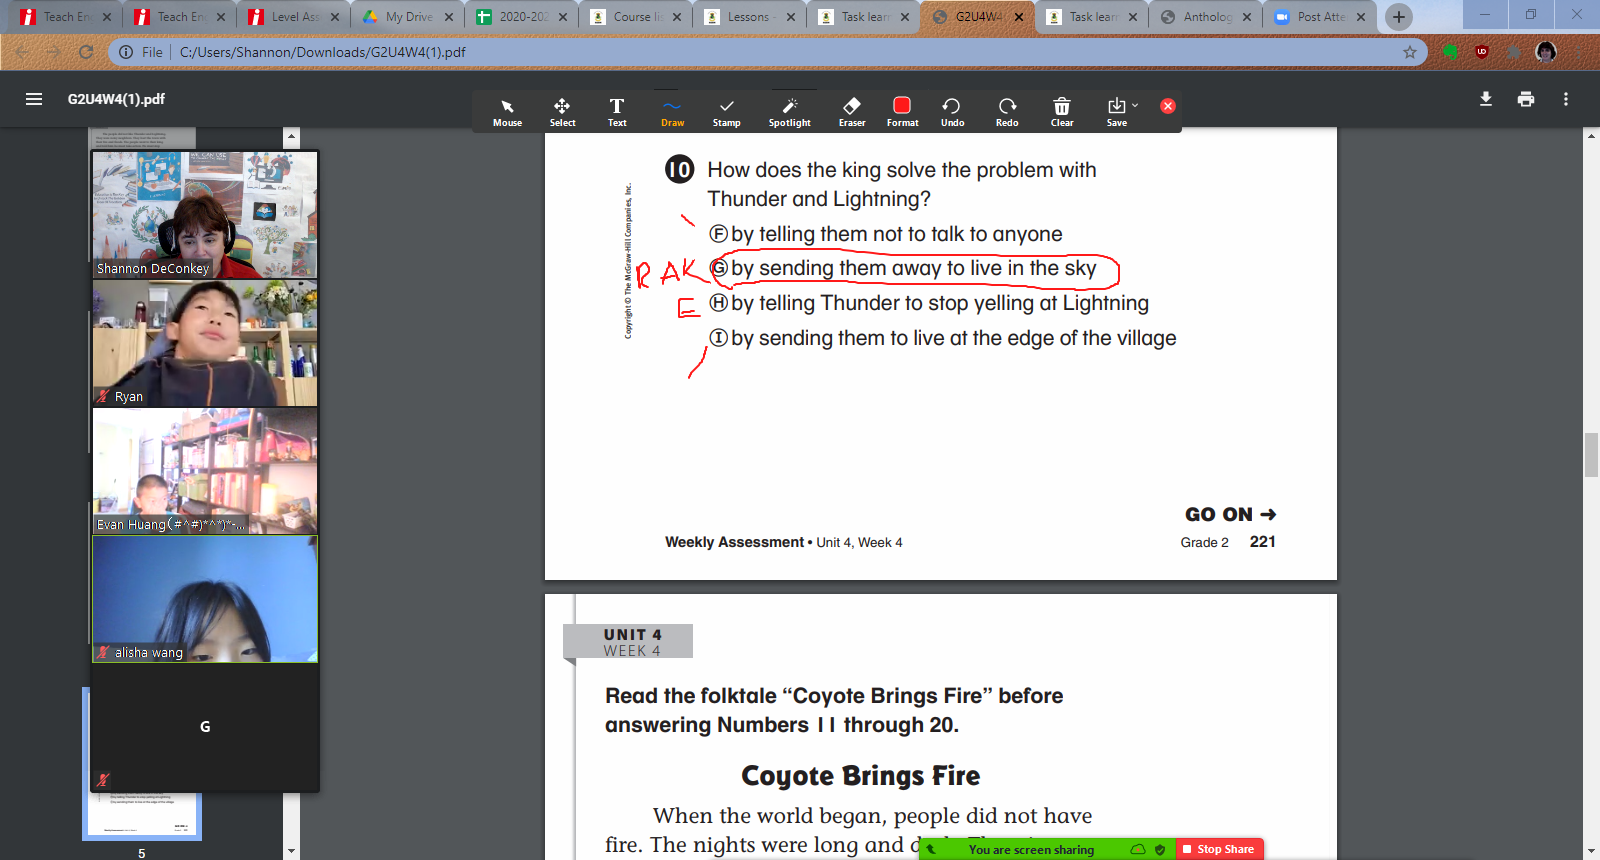This screenshot has height=860, width=1600.
Task: Close the G2U4W4 tab
Action: coord(1019,17)
